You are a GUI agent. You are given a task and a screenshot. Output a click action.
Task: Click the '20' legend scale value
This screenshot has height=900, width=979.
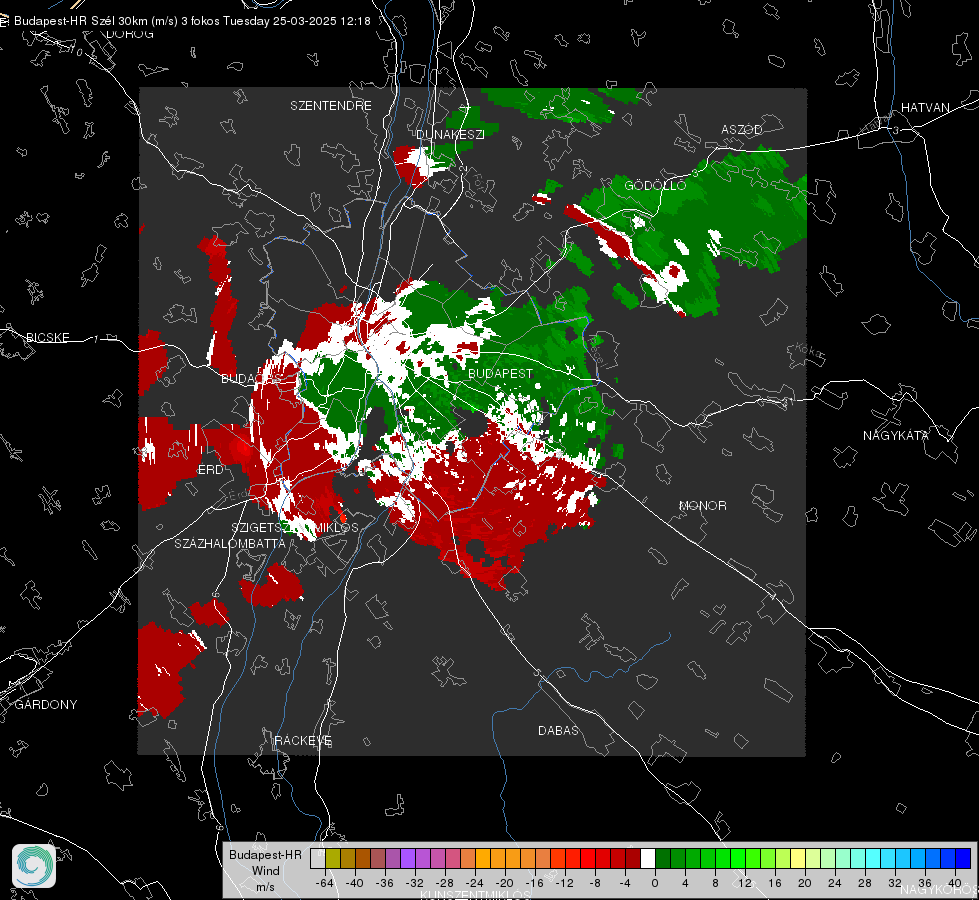click(x=805, y=883)
